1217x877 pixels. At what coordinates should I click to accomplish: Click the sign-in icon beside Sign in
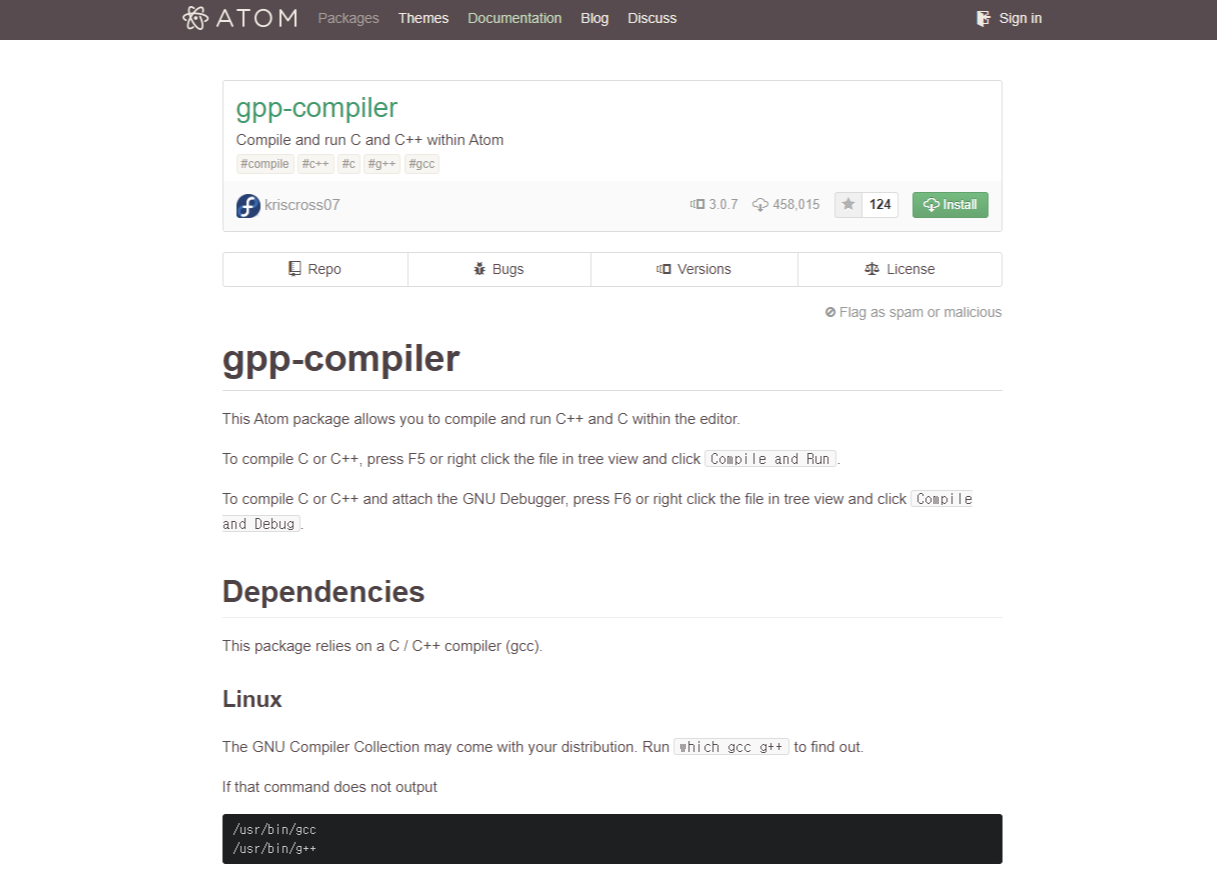(984, 18)
